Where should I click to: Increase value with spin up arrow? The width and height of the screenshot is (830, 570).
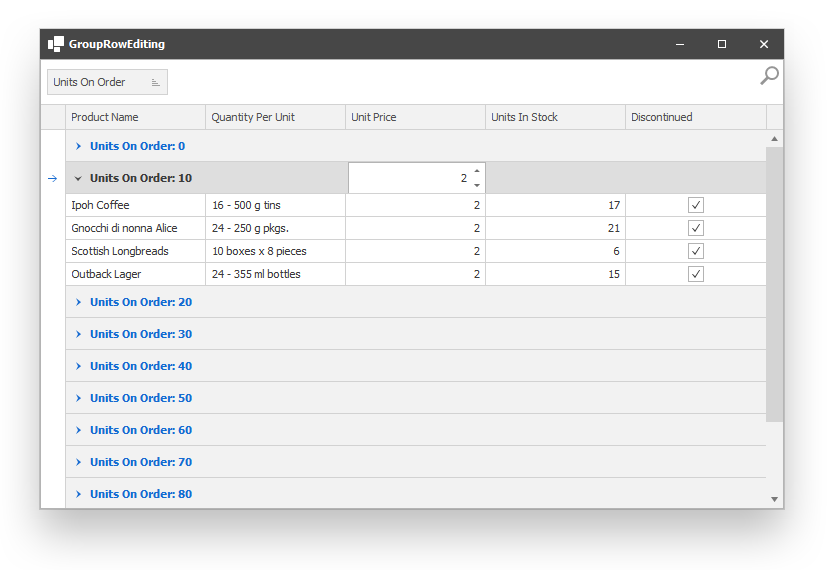477,171
